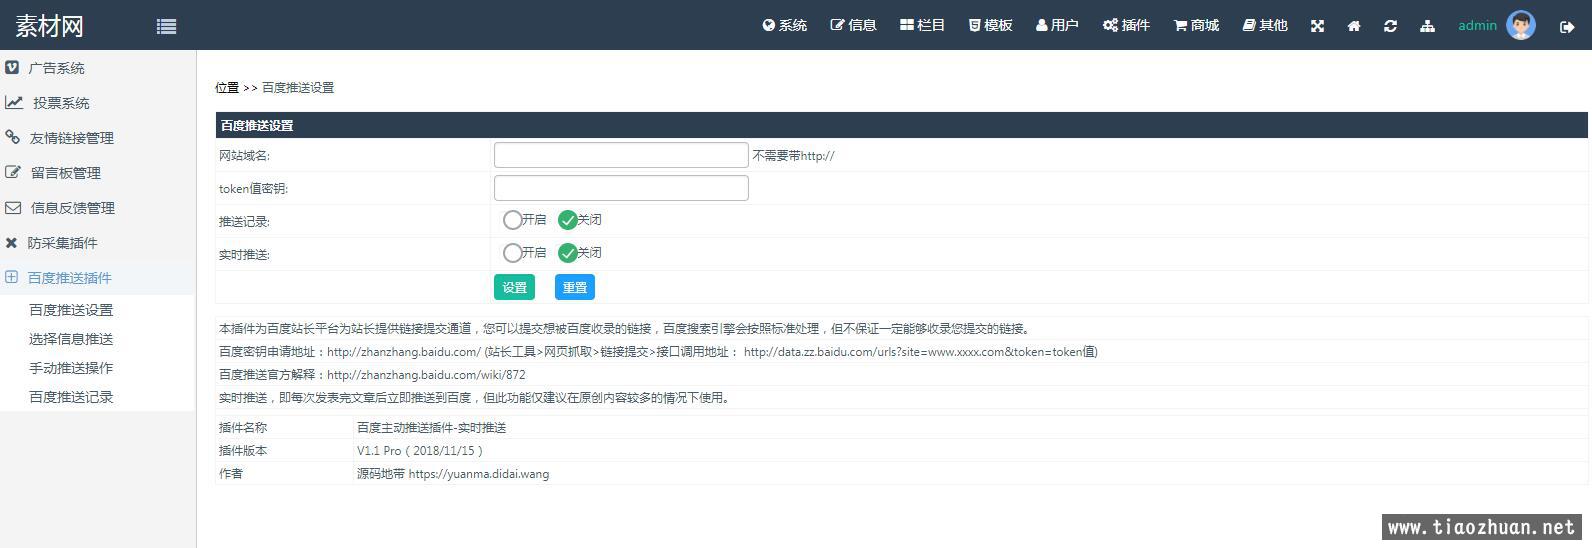Expand the 防采集插件 sidebar item
1592x548 pixels.
tap(62, 243)
